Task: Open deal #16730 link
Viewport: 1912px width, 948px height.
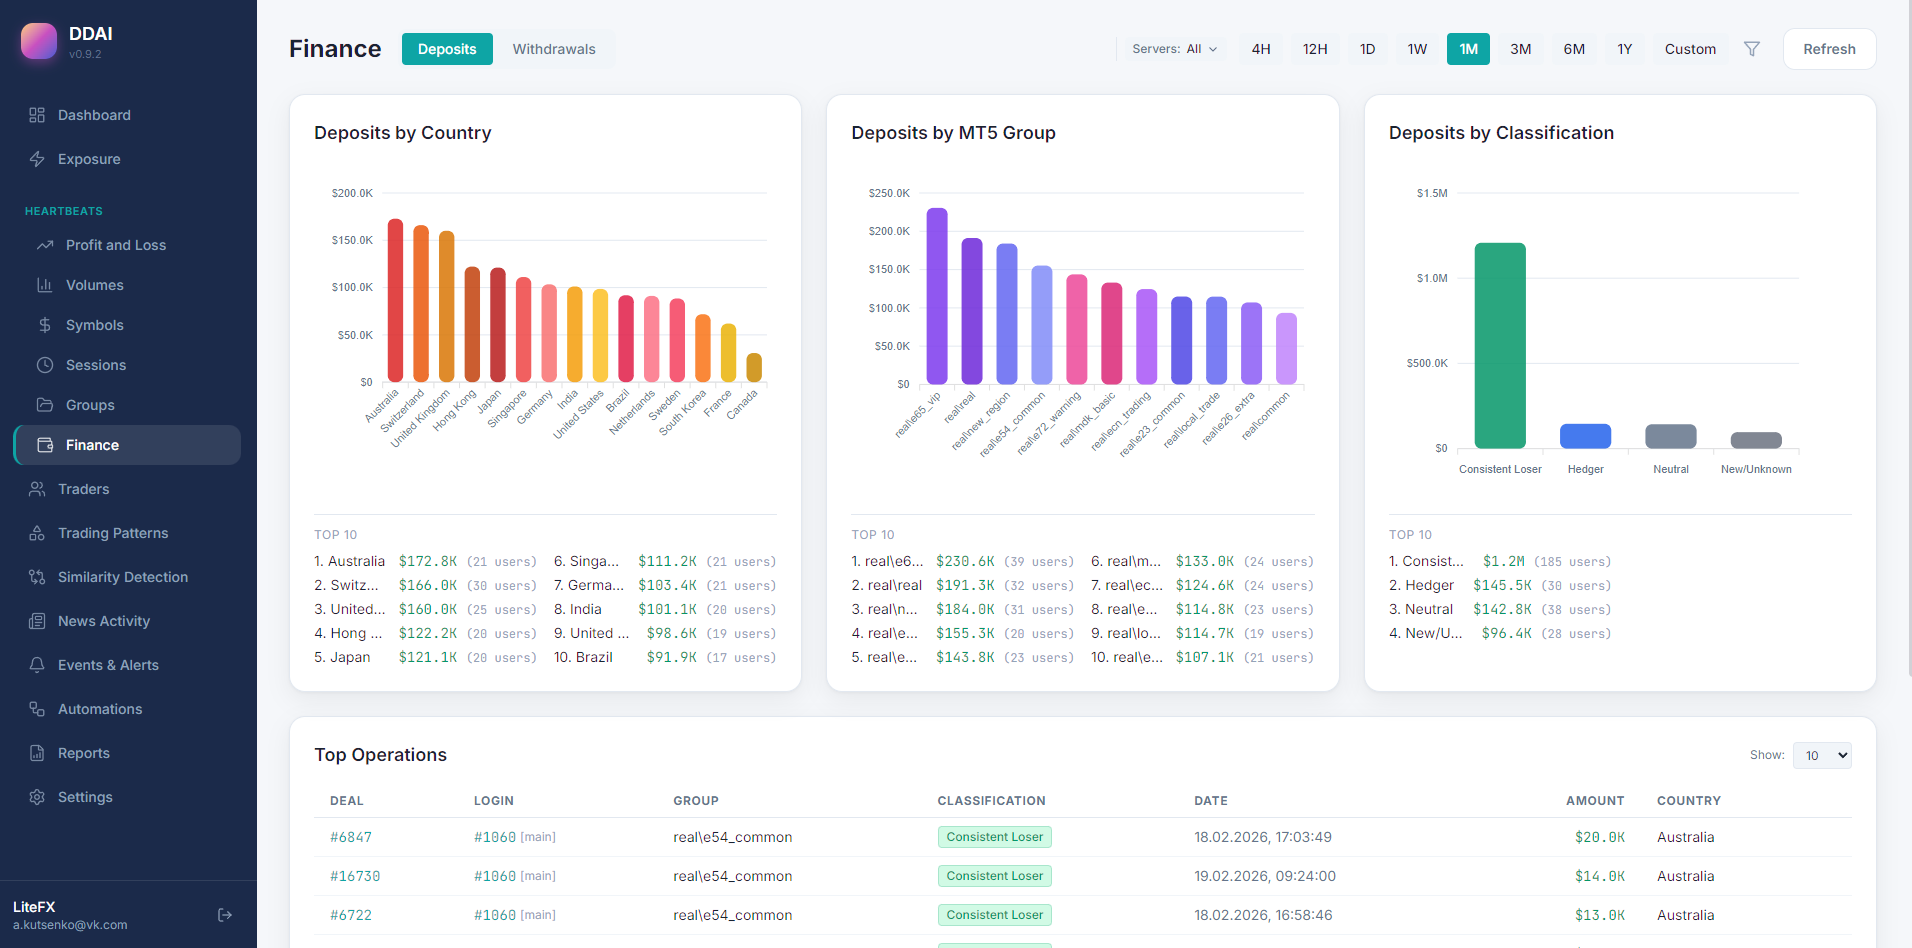Action: click(x=355, y=876)
